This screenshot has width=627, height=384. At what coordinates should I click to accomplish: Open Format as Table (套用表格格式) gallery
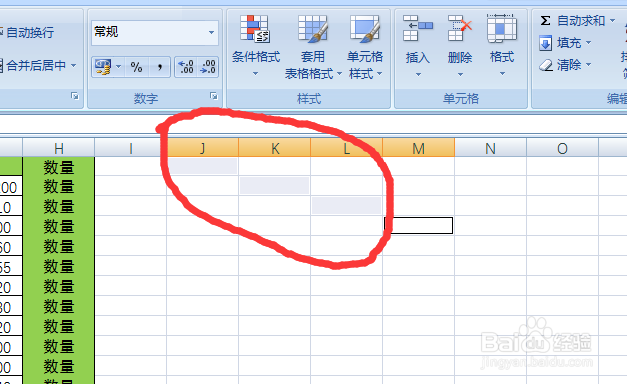[313, 46]
